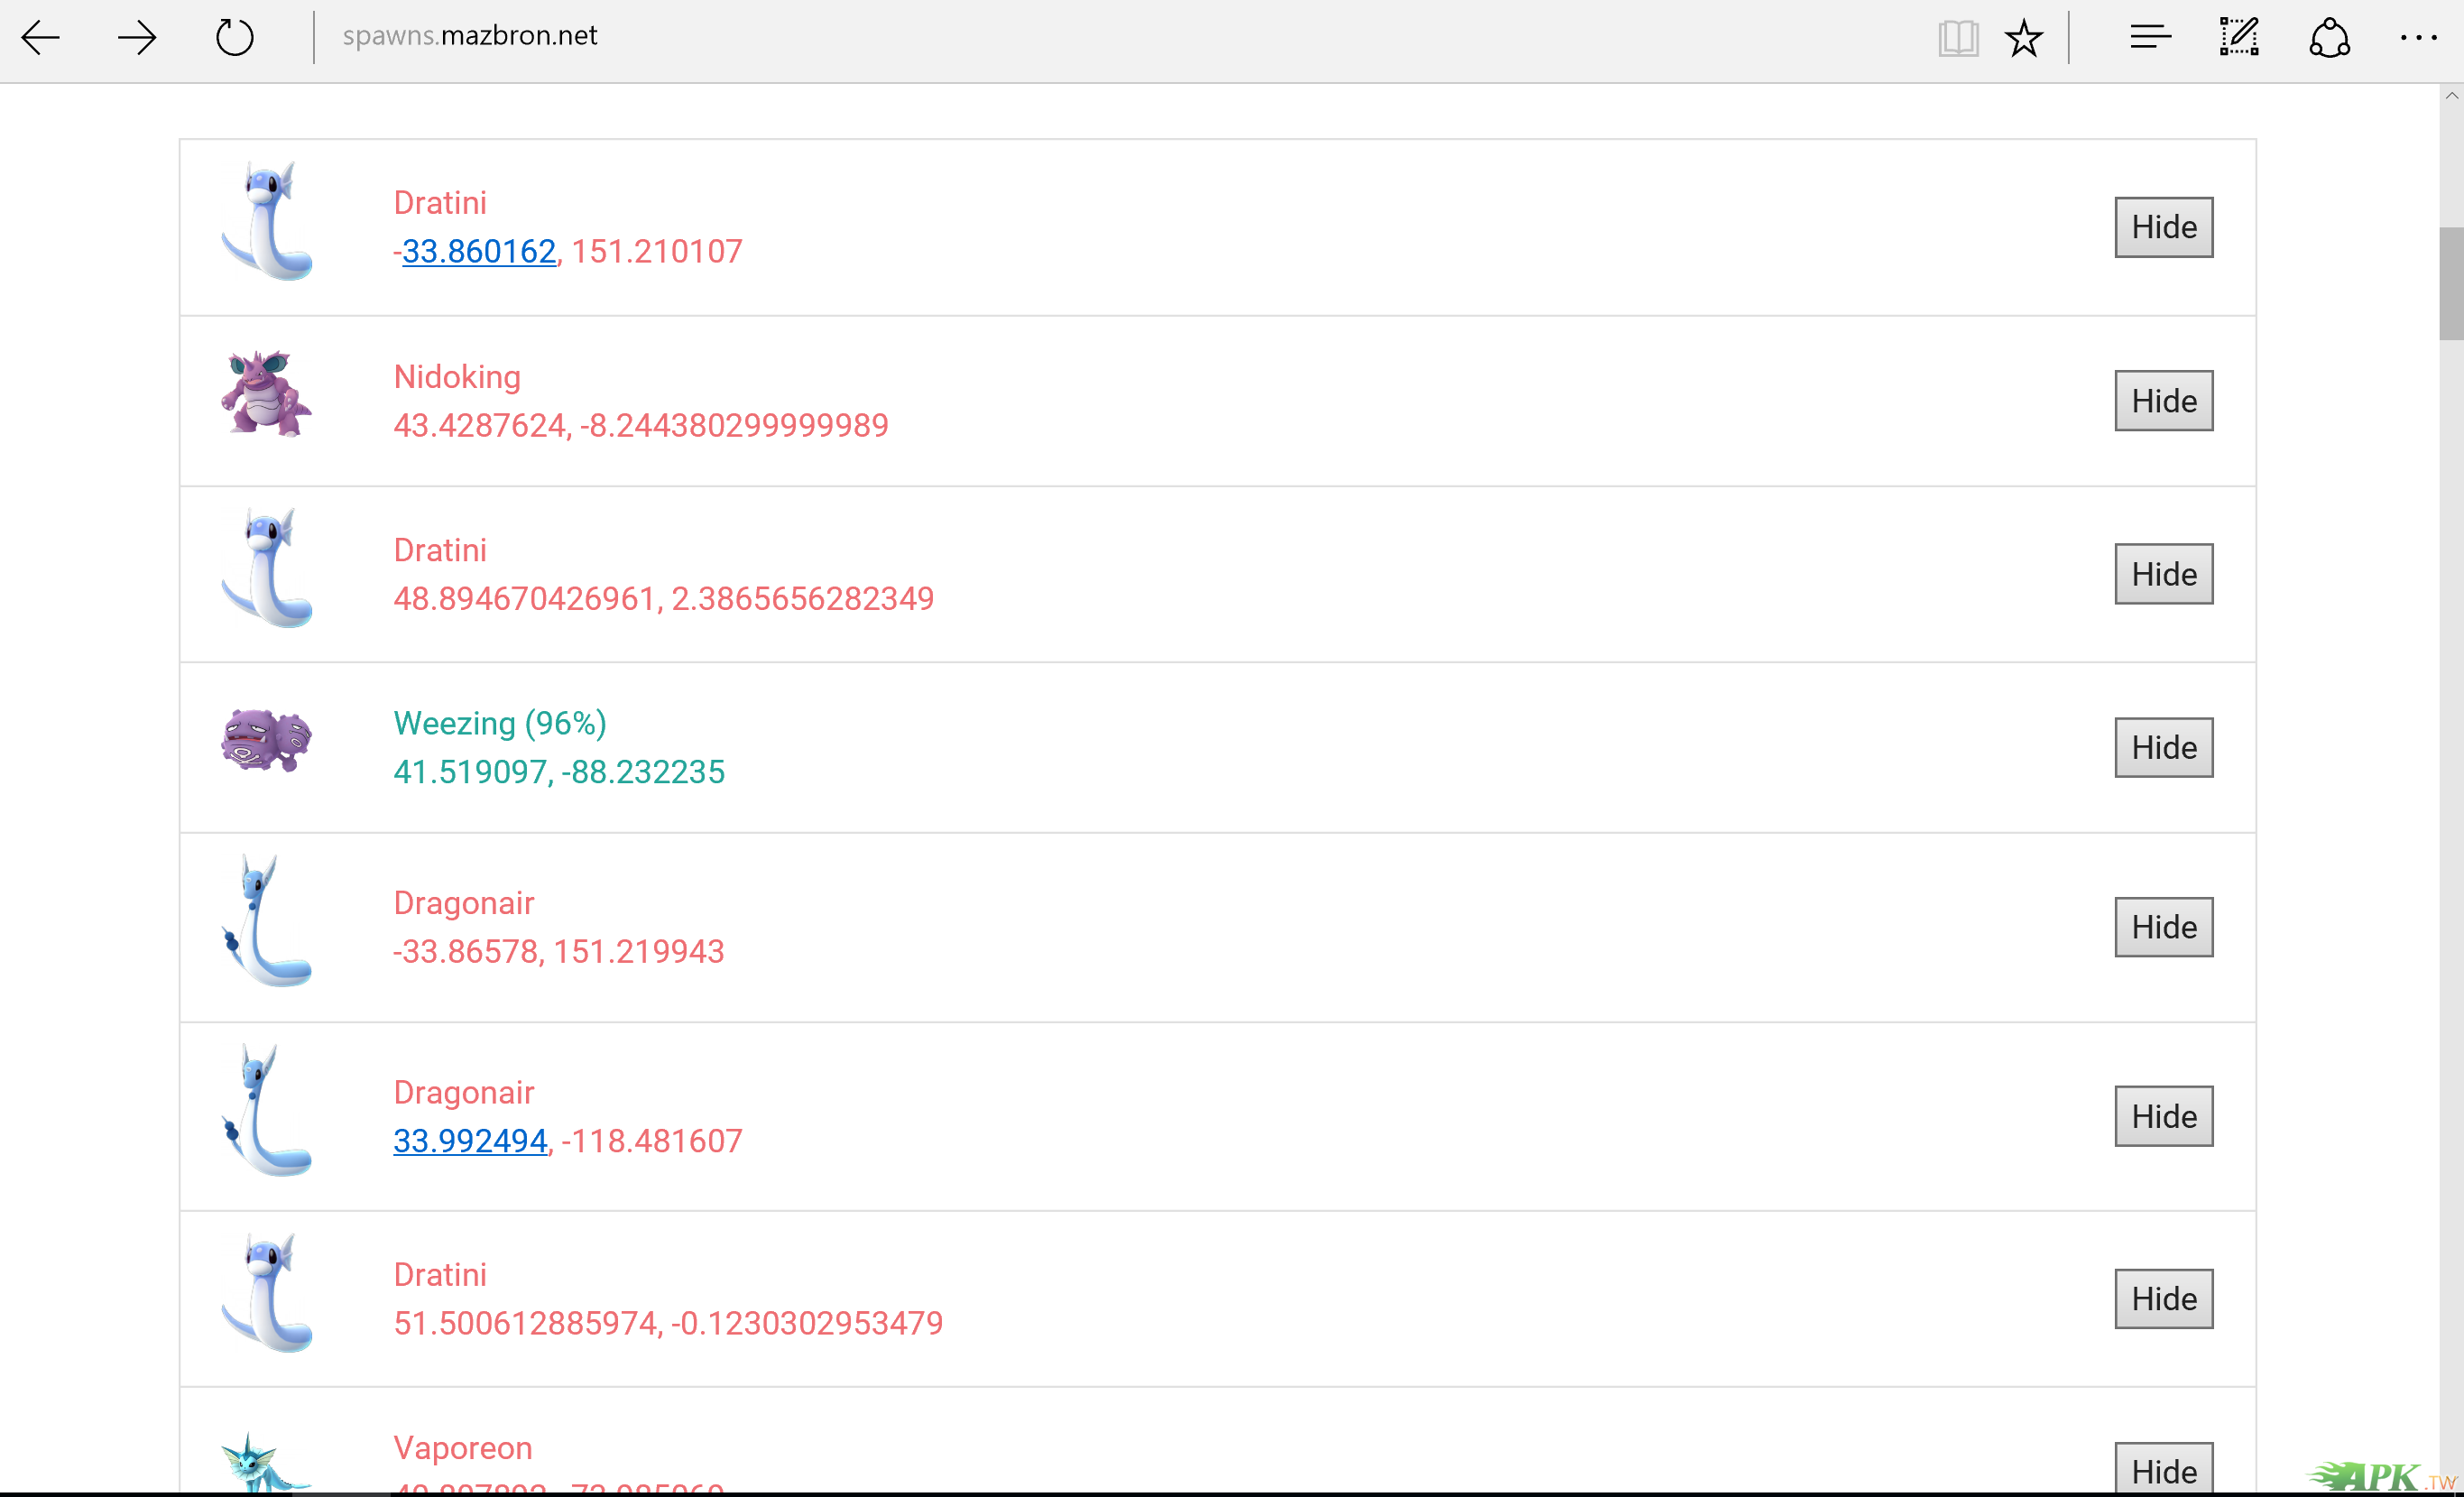Open the 33.992494 coordinate link
Screen dimensions: 2464x1497
[x=470, y=1141]
